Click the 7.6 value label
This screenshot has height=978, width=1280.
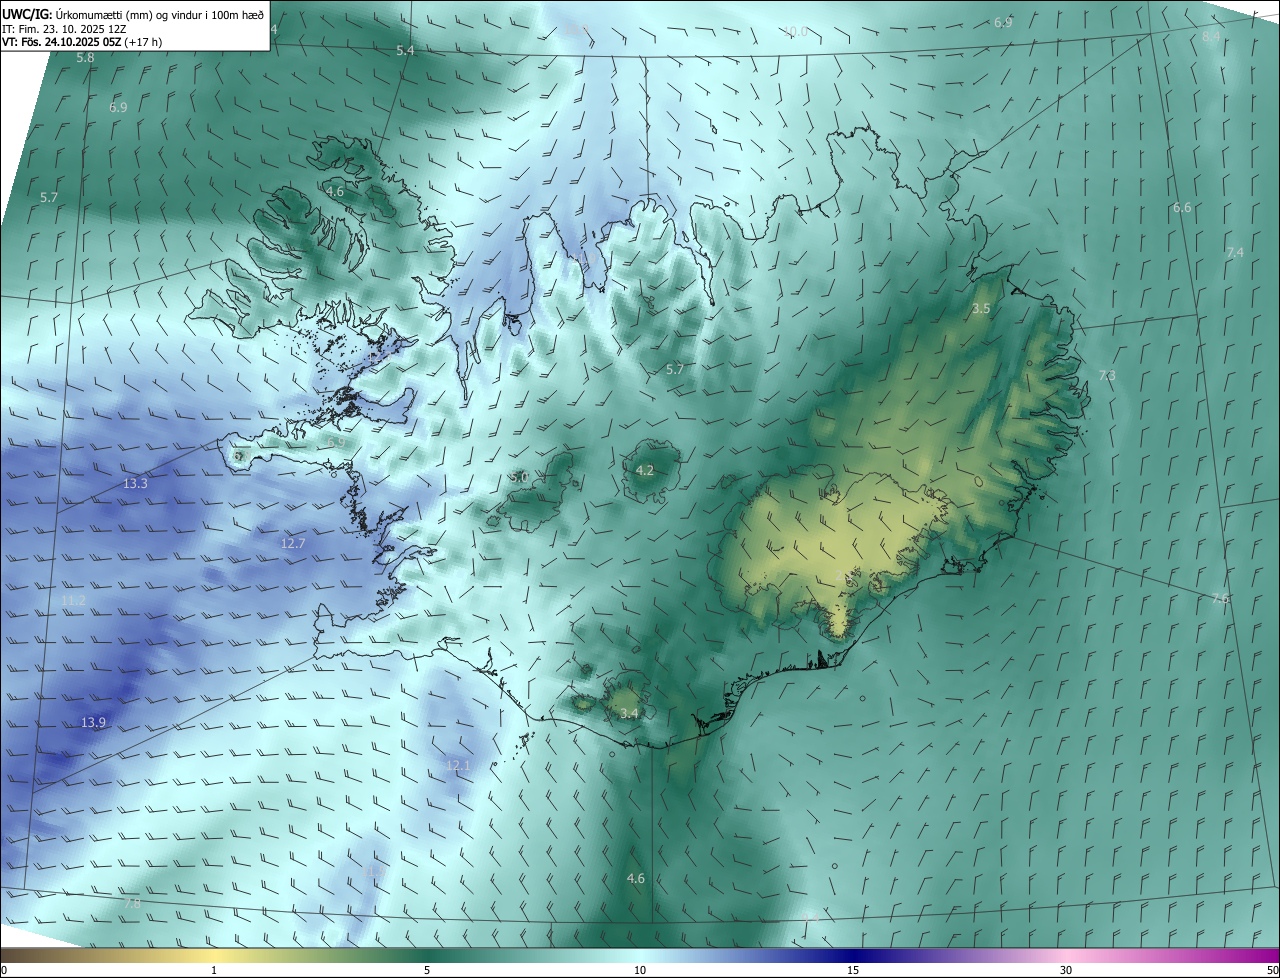click(1220, 598)
